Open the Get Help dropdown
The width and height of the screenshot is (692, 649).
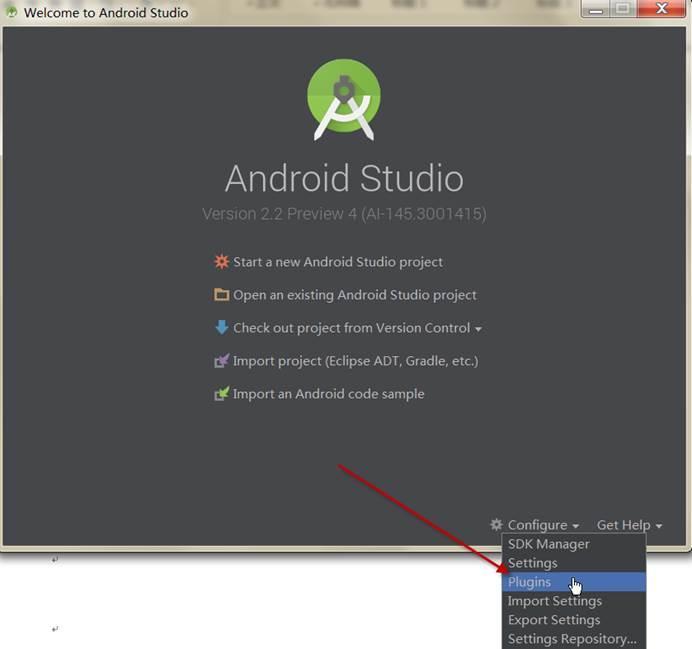point(629,525)
